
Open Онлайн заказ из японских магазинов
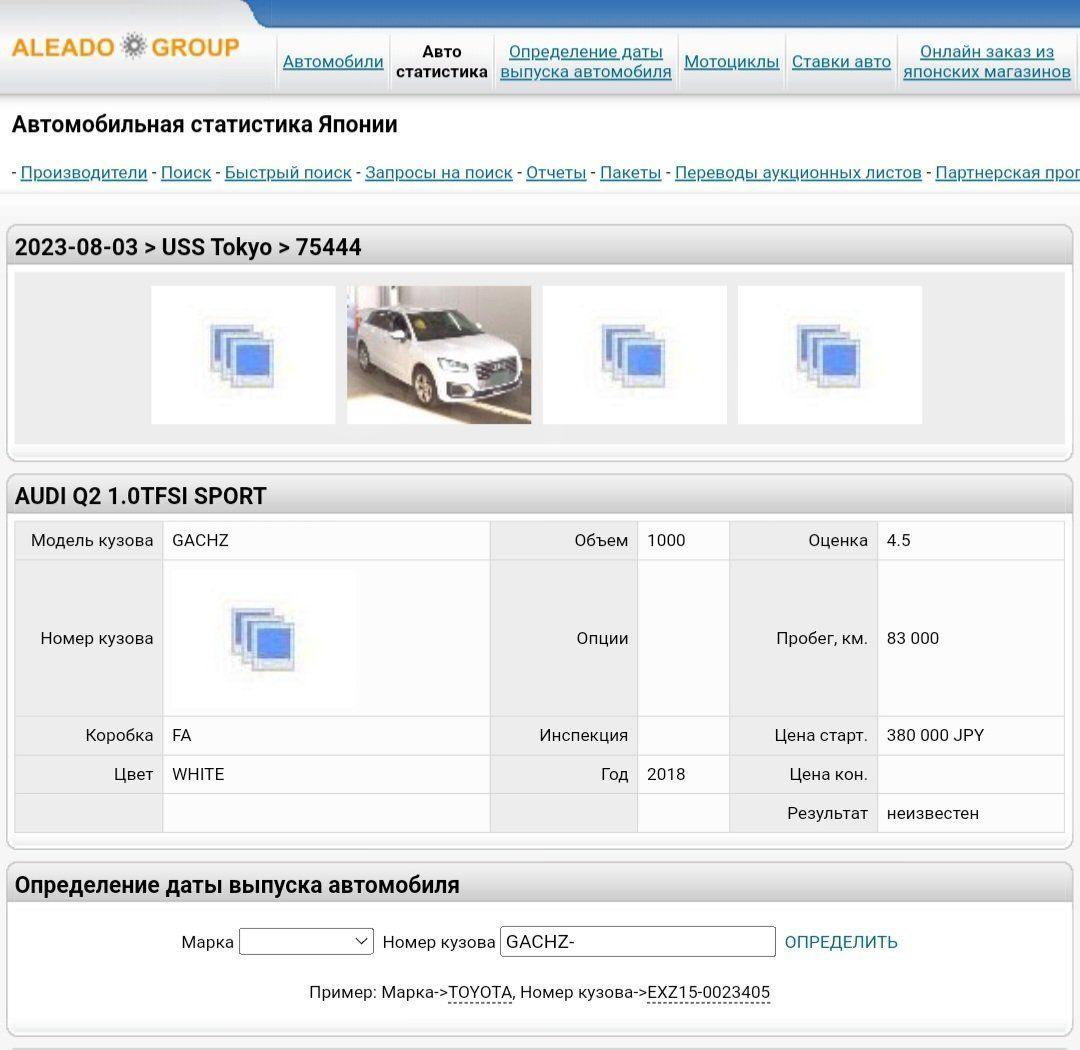[986, 62]
